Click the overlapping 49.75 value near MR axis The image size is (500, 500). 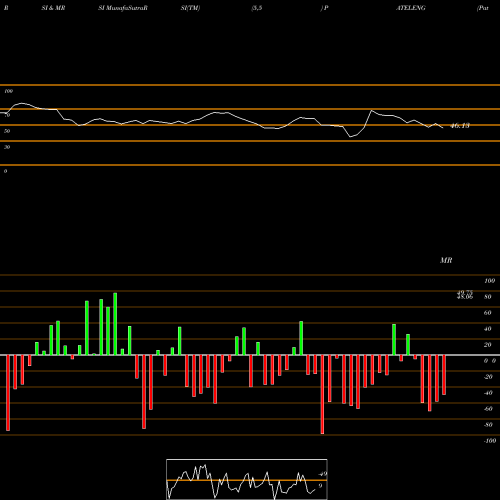click(x=465, y=292)
